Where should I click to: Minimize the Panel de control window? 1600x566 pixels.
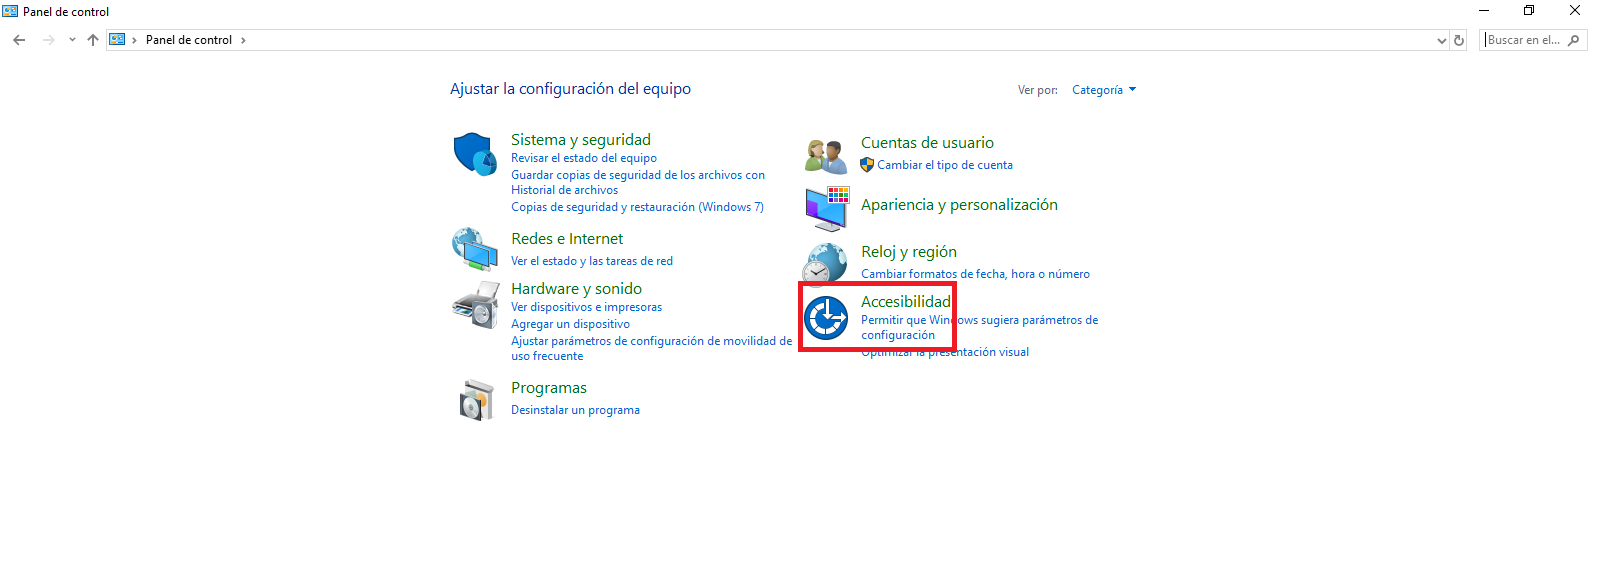pos(1484,11)
